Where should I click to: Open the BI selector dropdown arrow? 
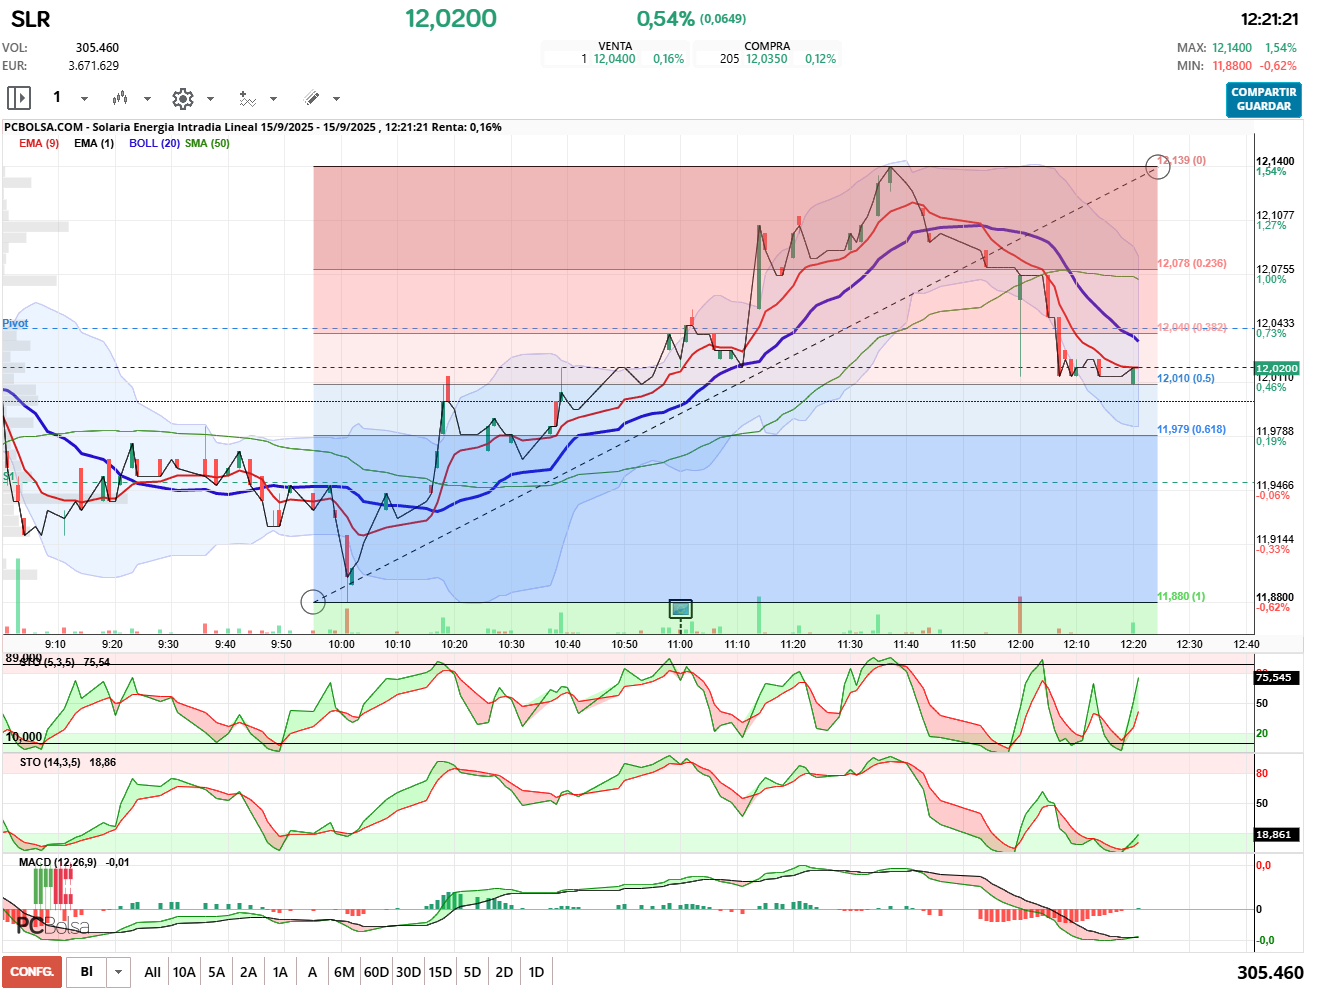[x=119, y=972]
